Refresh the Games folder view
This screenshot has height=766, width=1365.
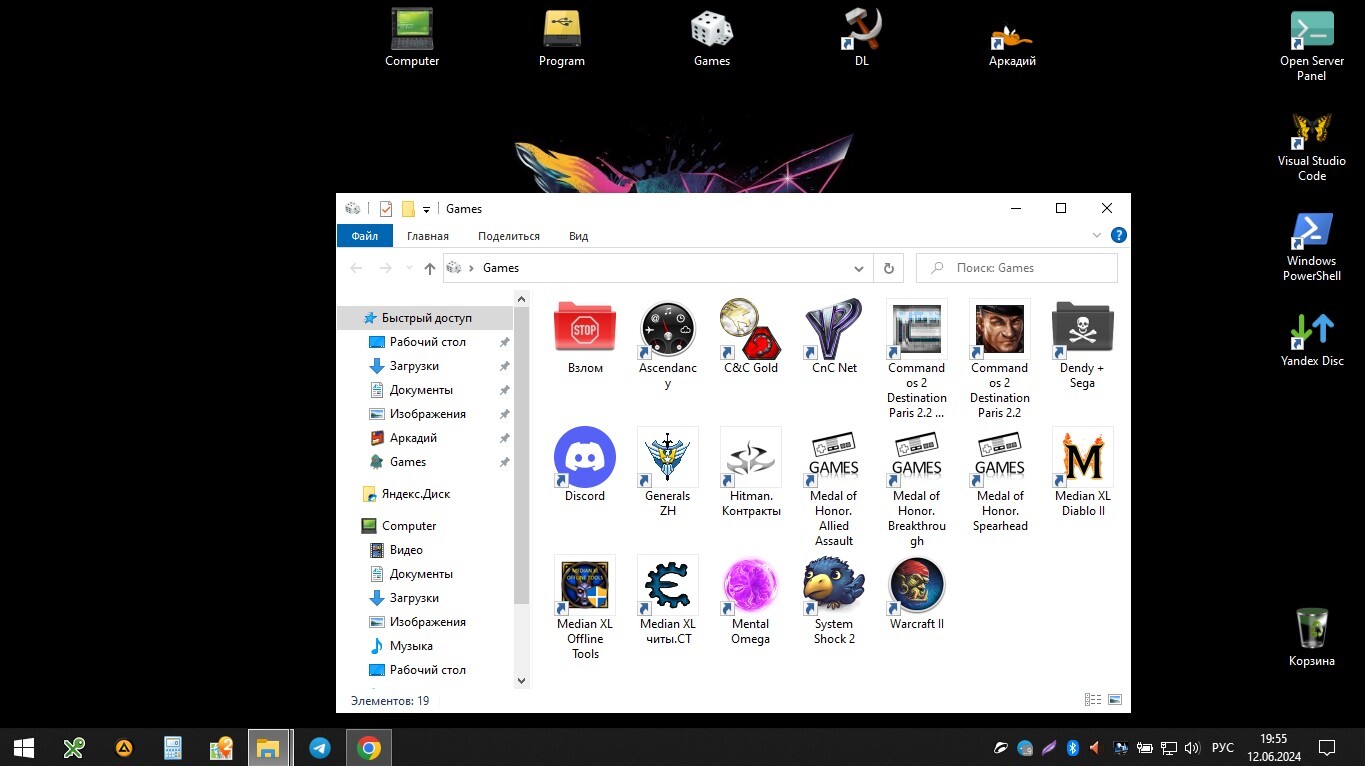888,268
